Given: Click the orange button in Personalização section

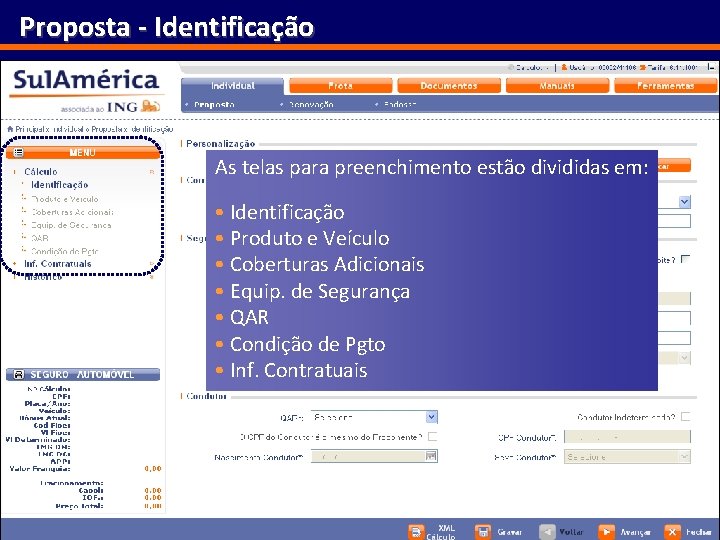Looking at the screenshot, I should click(674, 166).
